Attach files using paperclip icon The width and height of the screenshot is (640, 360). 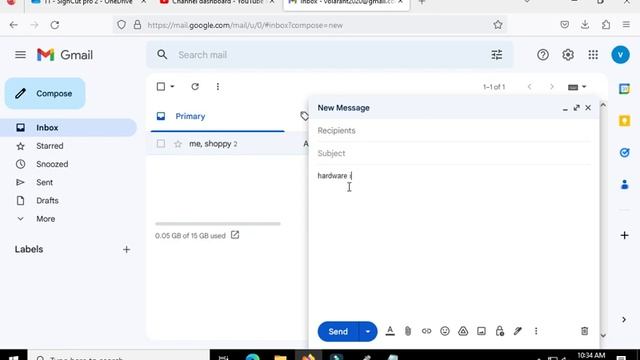(x=408, y=331)
